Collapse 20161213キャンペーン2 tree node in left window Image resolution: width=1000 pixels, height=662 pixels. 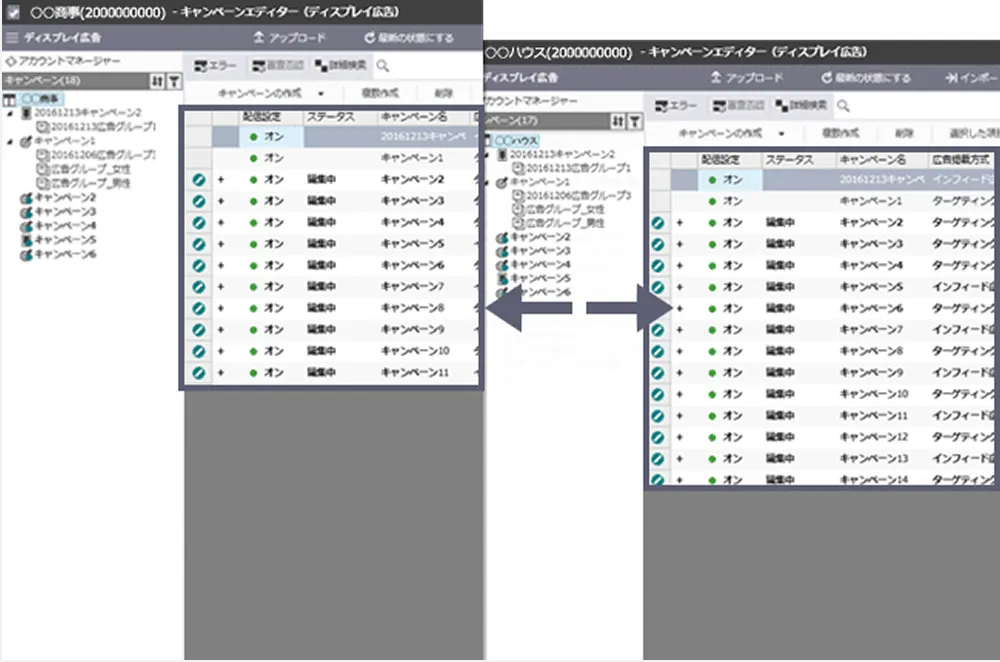coord(9,114)
